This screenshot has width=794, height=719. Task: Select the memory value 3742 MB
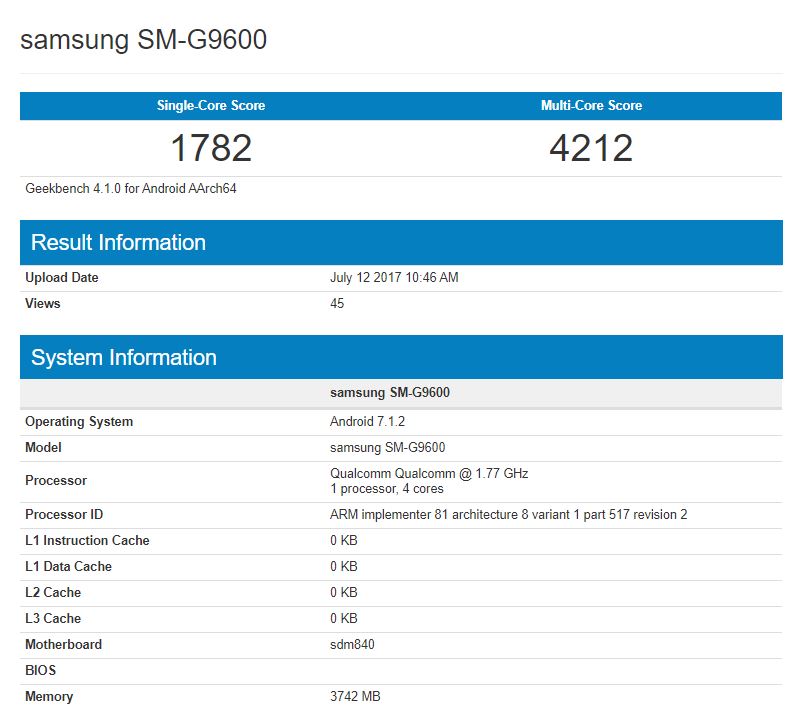[355, 697]
